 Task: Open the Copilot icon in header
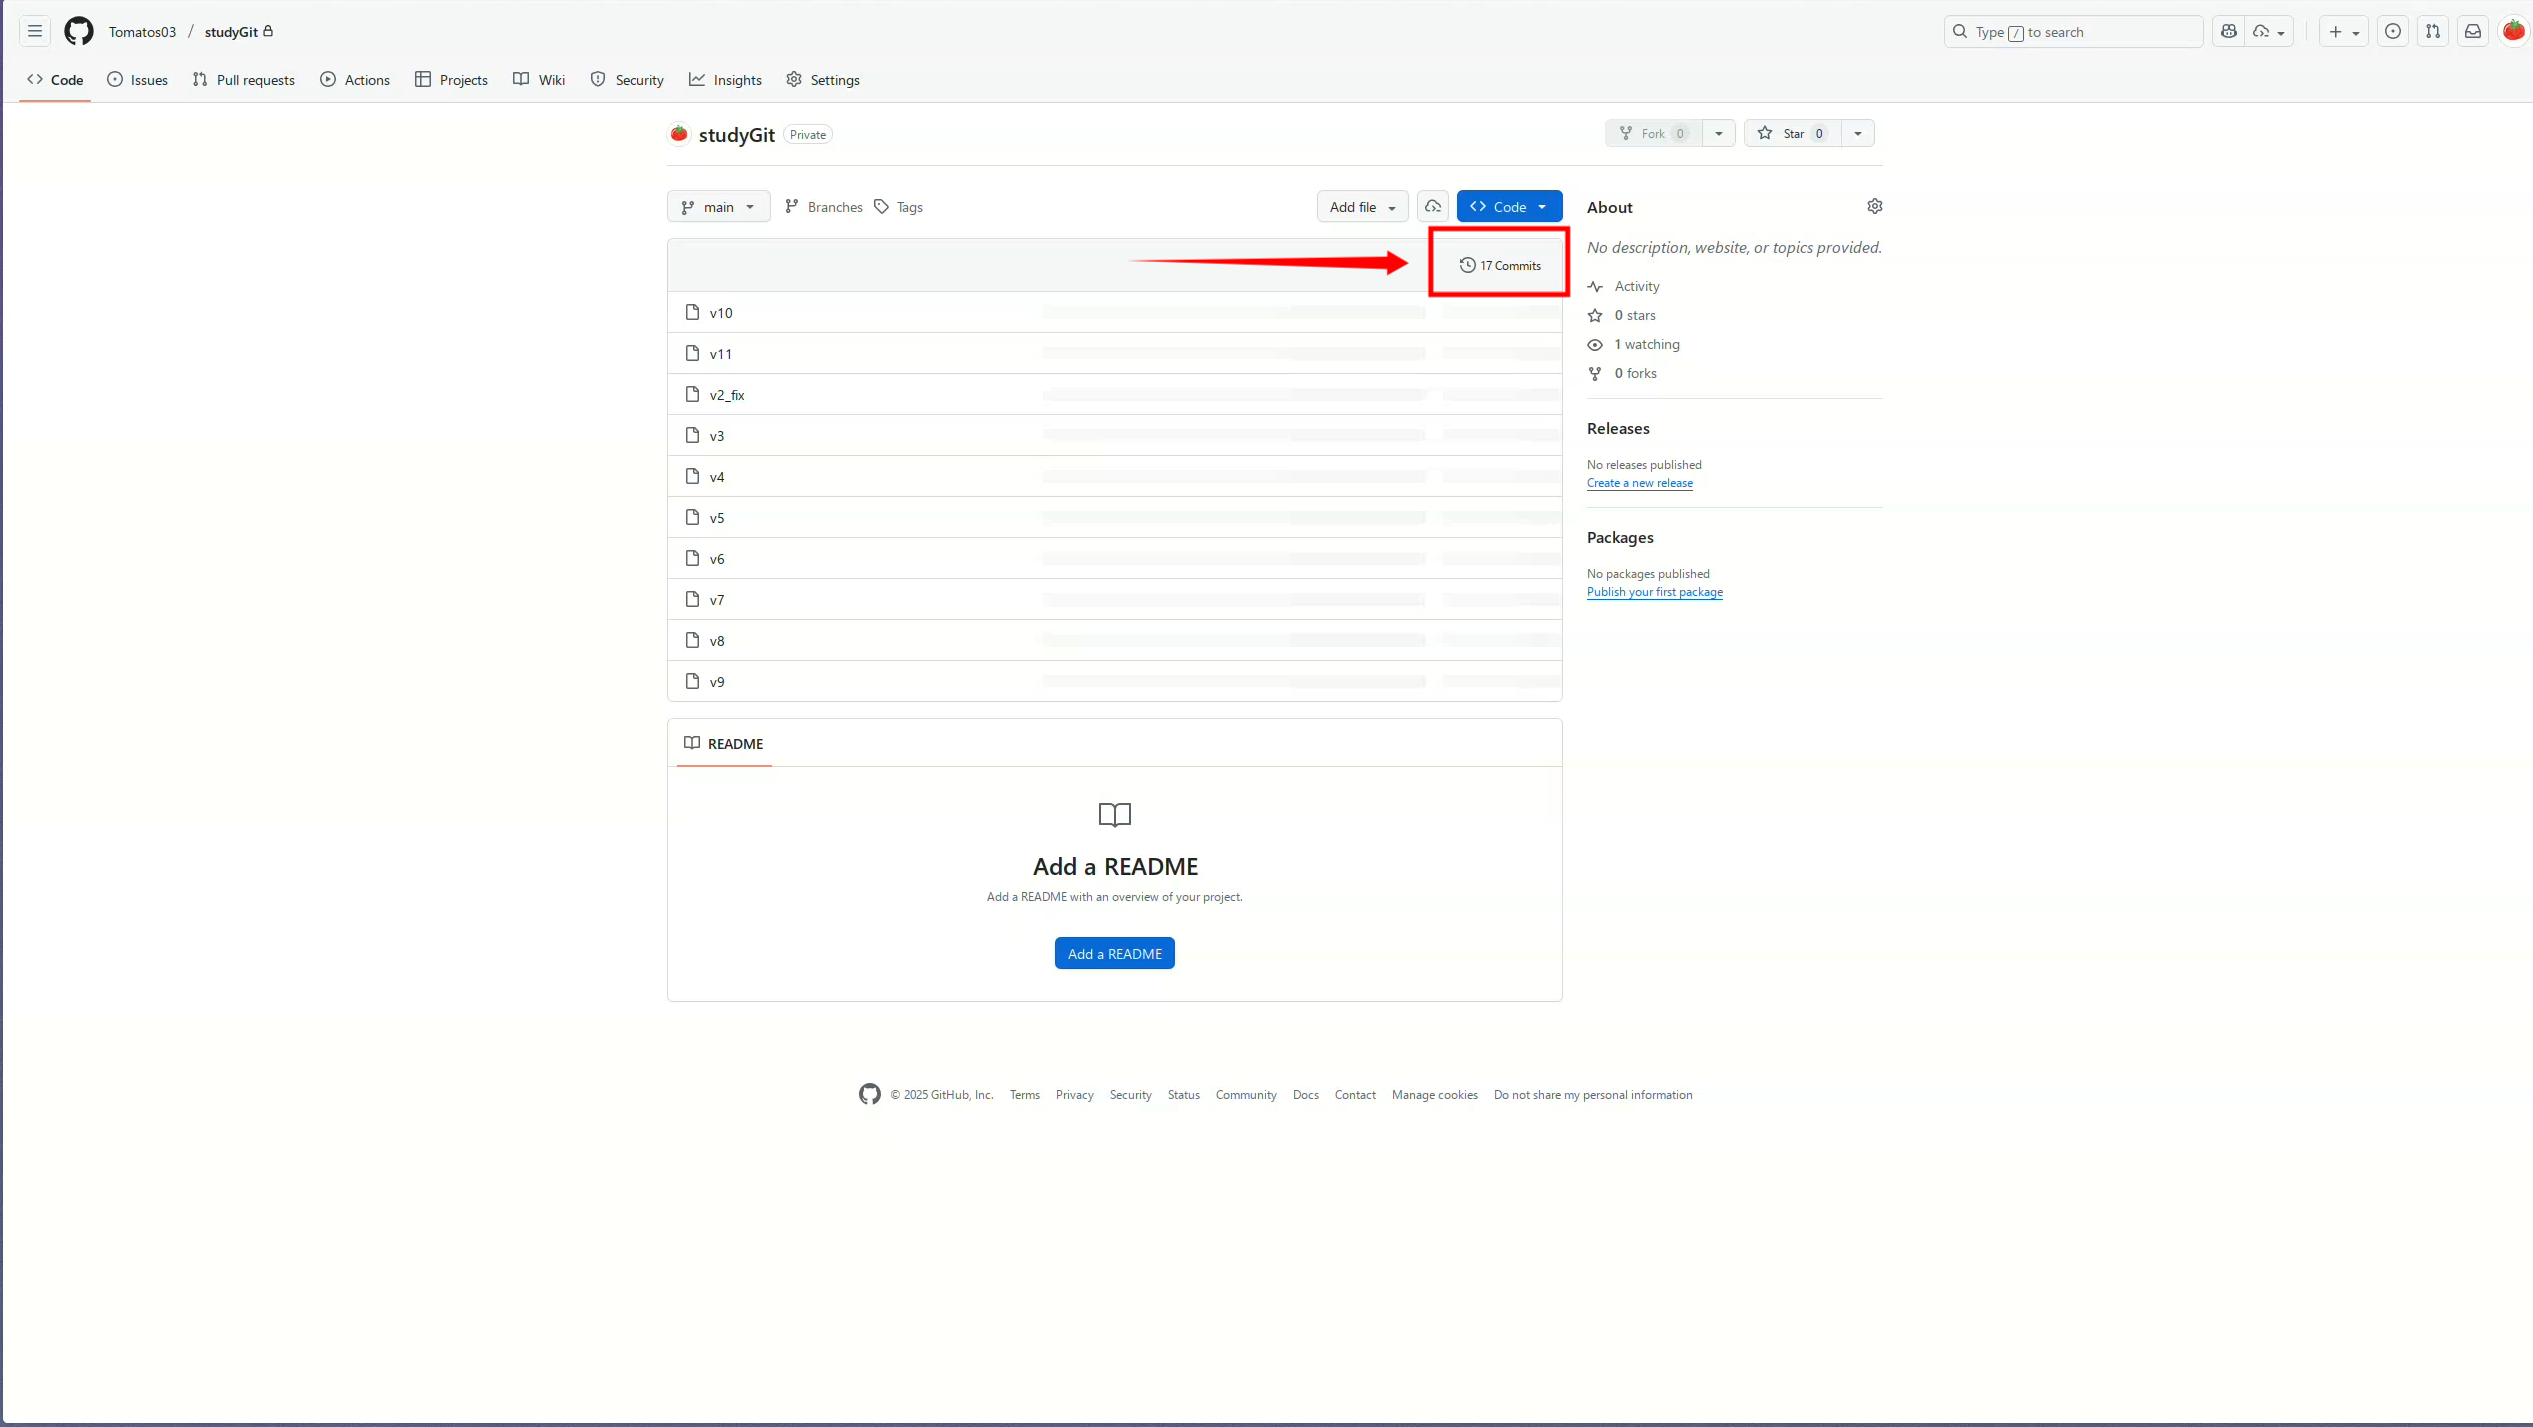coord(2229,32)
